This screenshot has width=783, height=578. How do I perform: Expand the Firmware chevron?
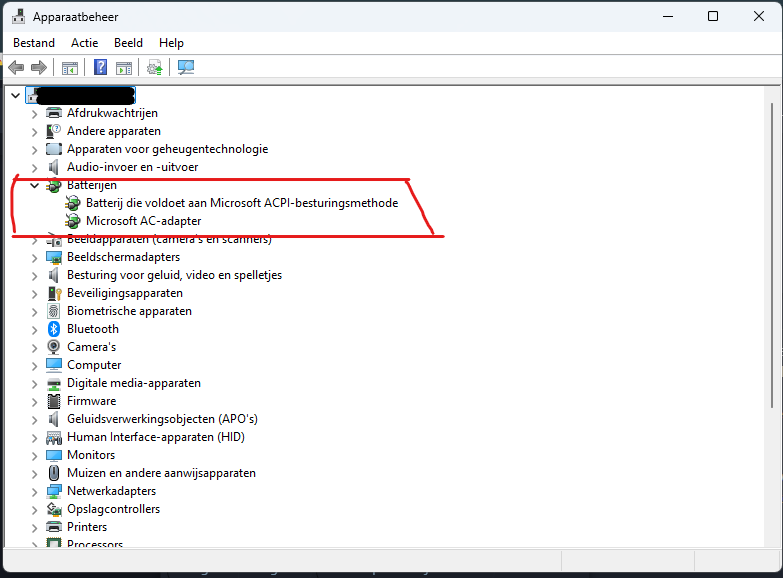pyautogui.click(x=34, y=402)
